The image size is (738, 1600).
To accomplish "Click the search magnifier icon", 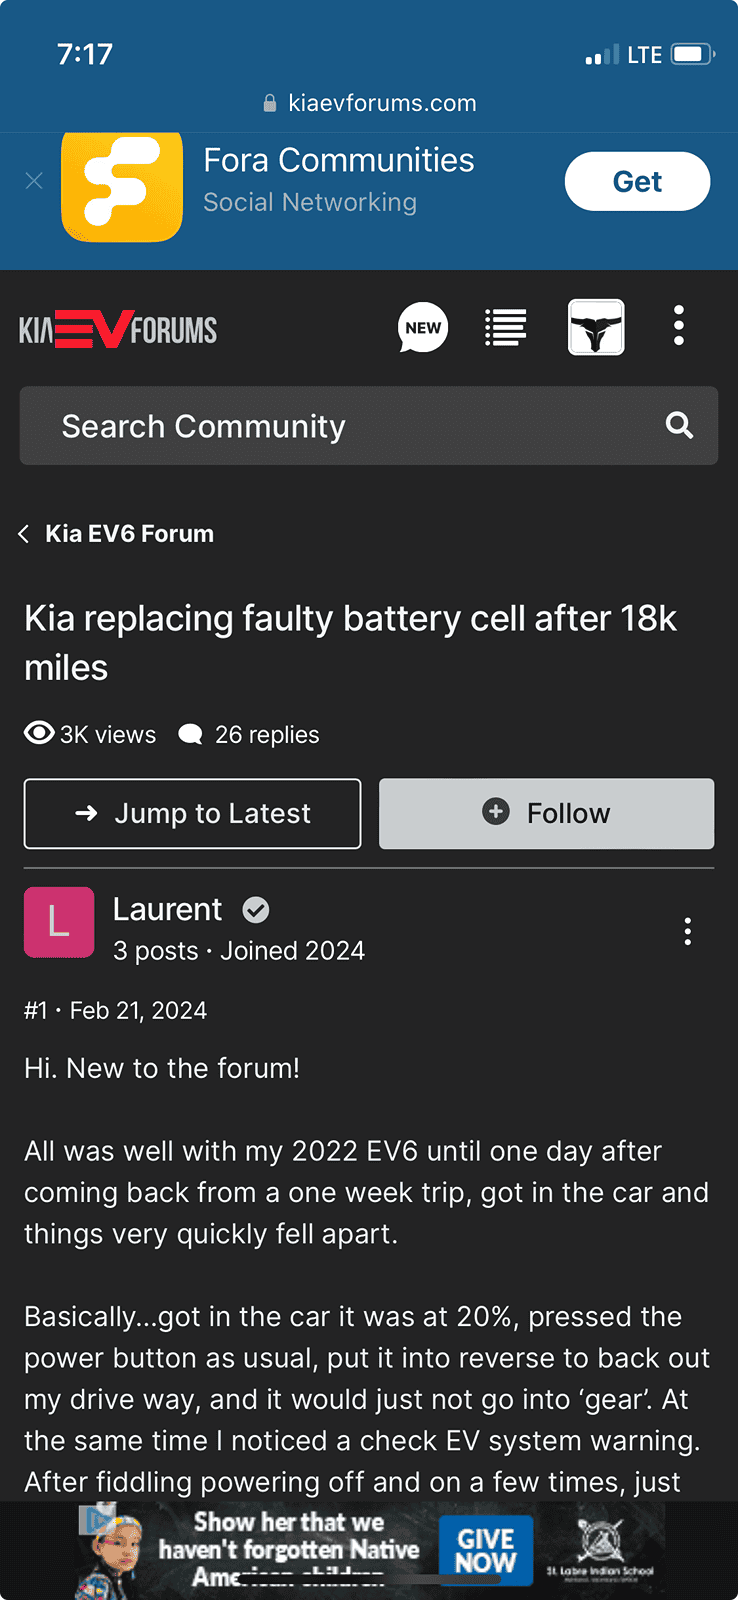I will tap(679, 426).
